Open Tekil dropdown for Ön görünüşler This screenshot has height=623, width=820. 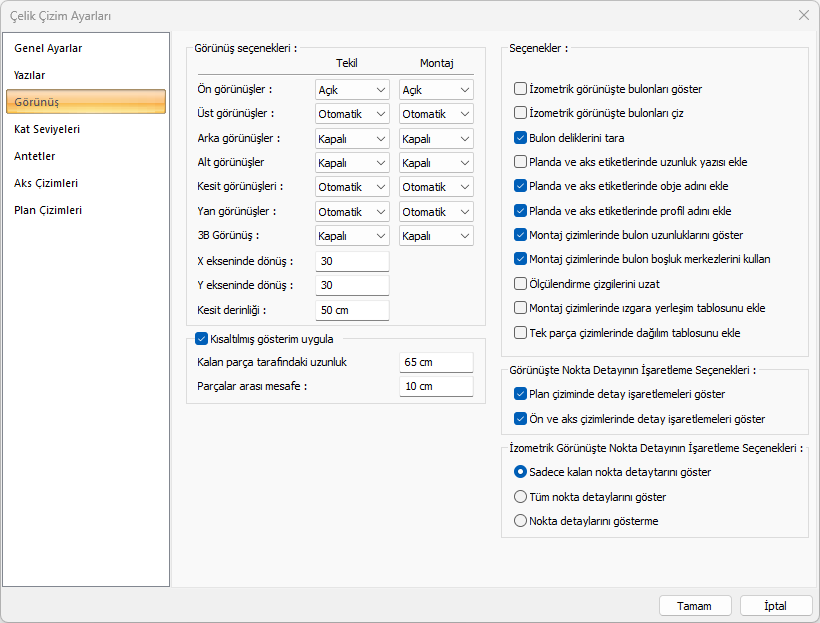pos(352,90)
